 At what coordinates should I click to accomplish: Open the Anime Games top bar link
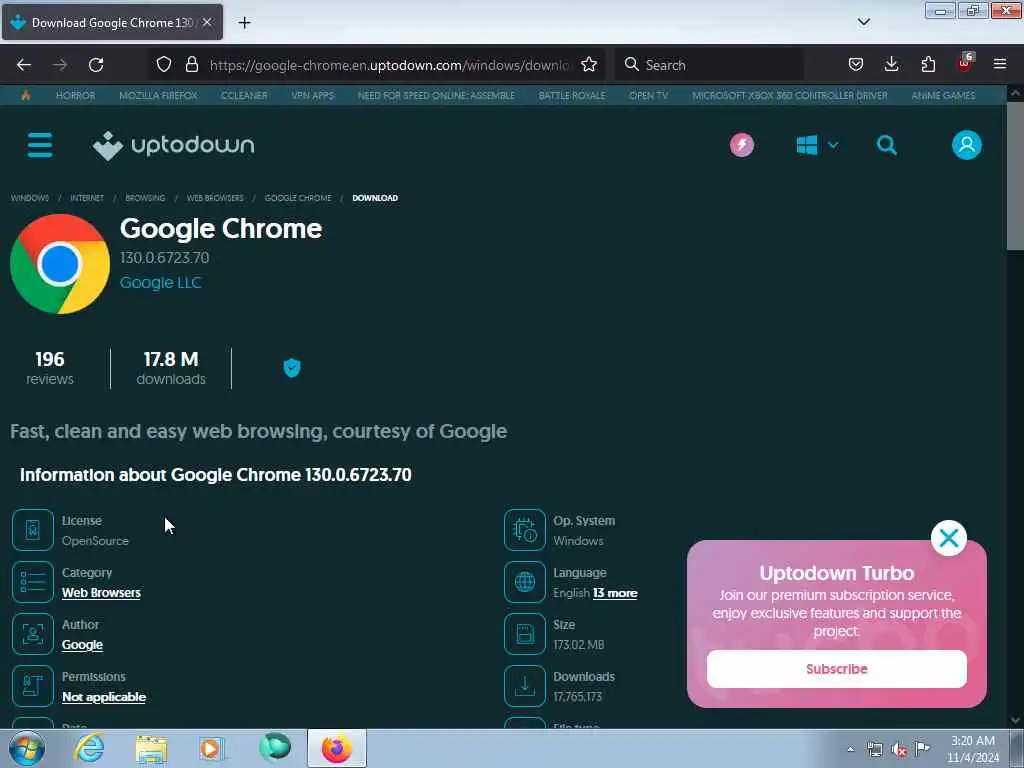coord(943,95)
